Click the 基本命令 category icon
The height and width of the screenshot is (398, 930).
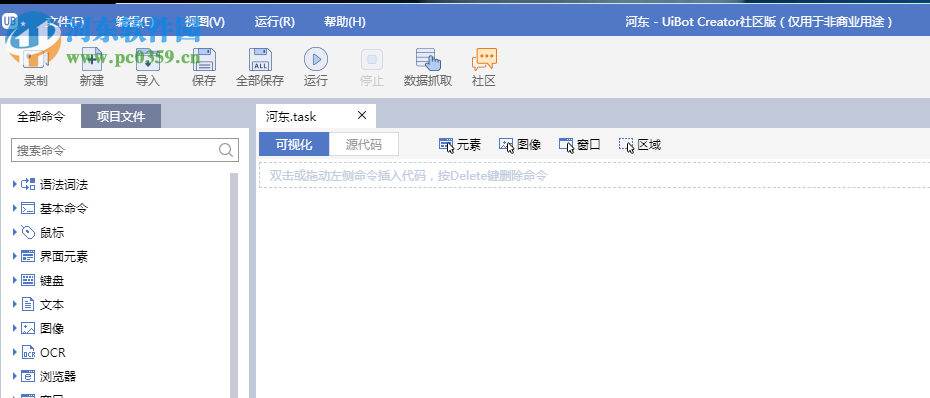click(x=28, y=208)
